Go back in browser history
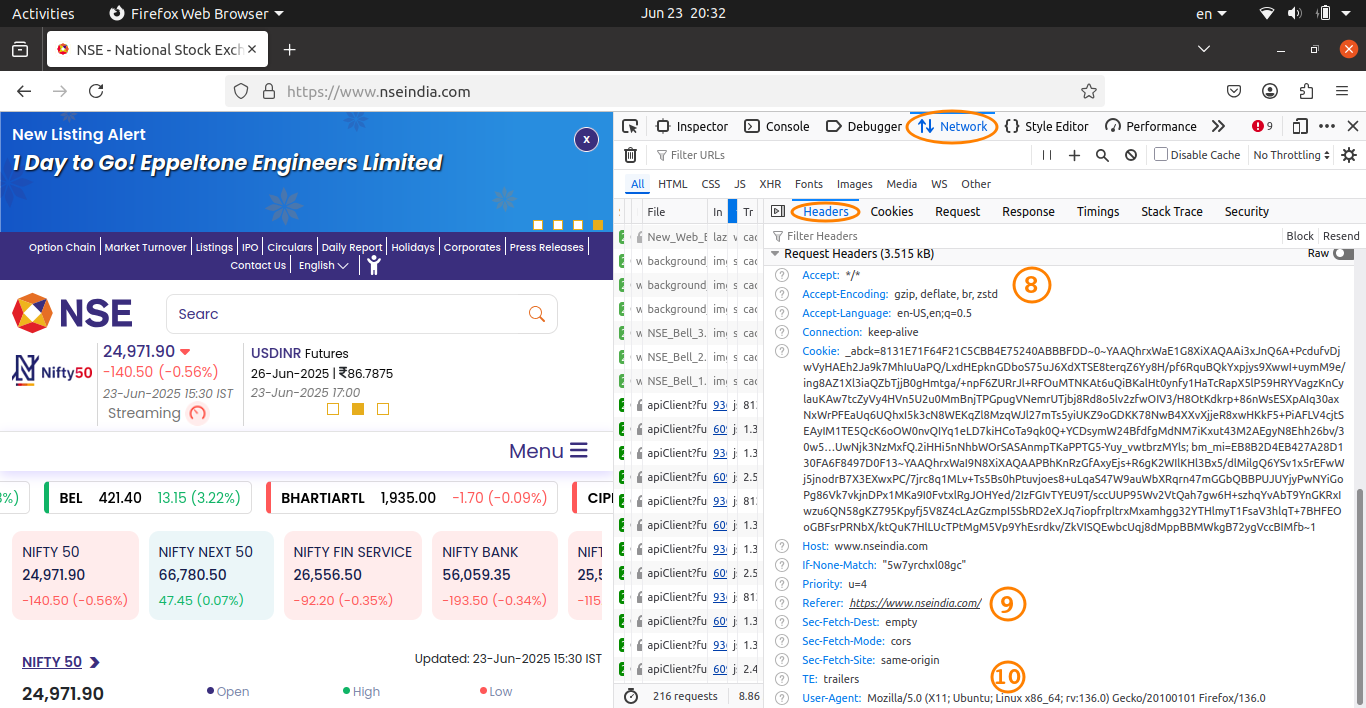Viewport: 1366px width, 708px height. tap(25, 91)
